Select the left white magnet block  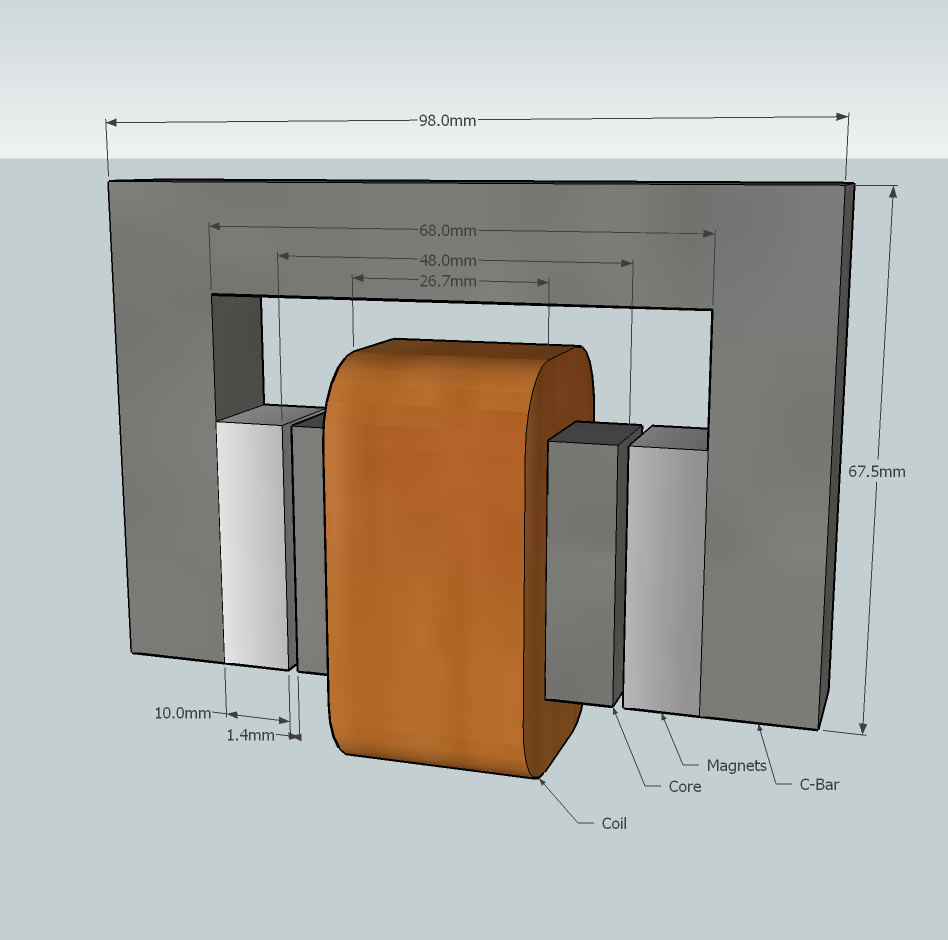[254, 538]
